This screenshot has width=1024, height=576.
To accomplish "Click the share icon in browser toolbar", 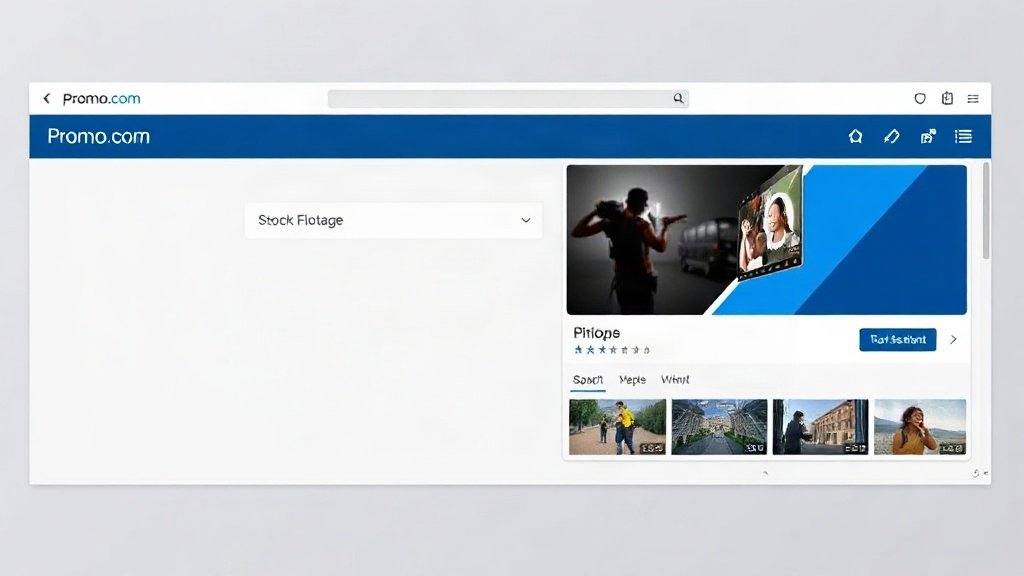I will (947, 99).
